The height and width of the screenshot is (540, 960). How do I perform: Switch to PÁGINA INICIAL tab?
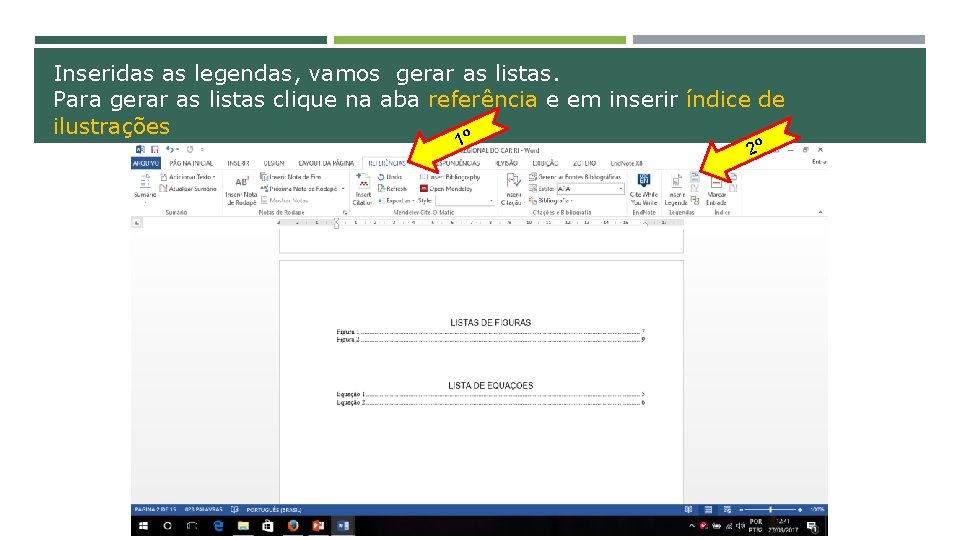(x=191, y=163)
